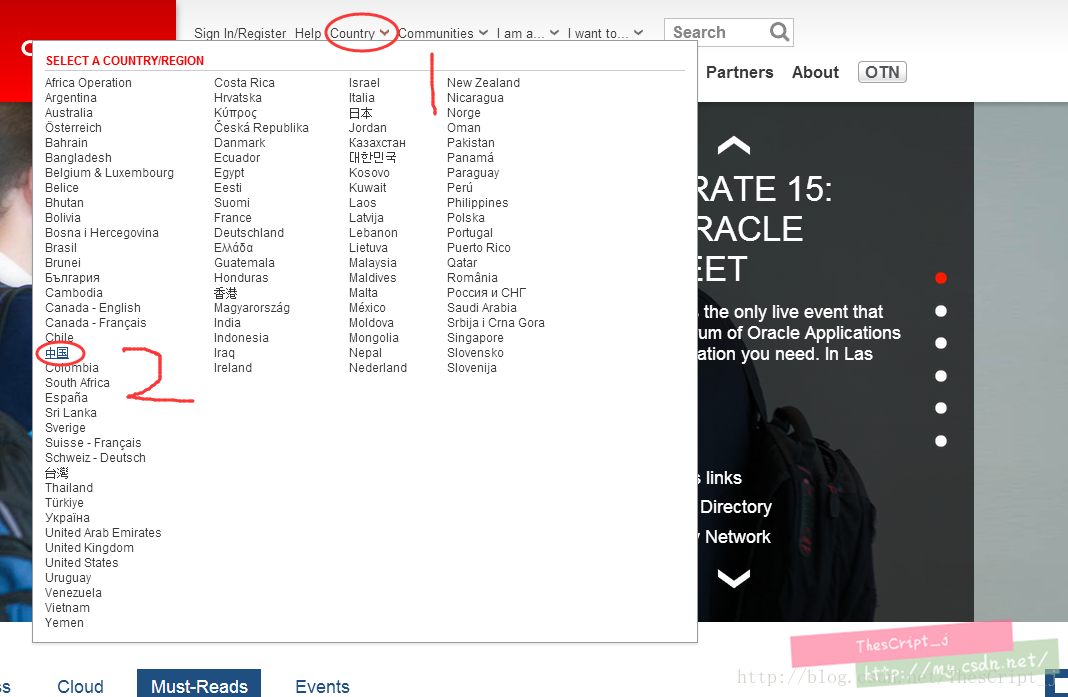Select Schweiz - Deutsch

[x=95, y=458]
